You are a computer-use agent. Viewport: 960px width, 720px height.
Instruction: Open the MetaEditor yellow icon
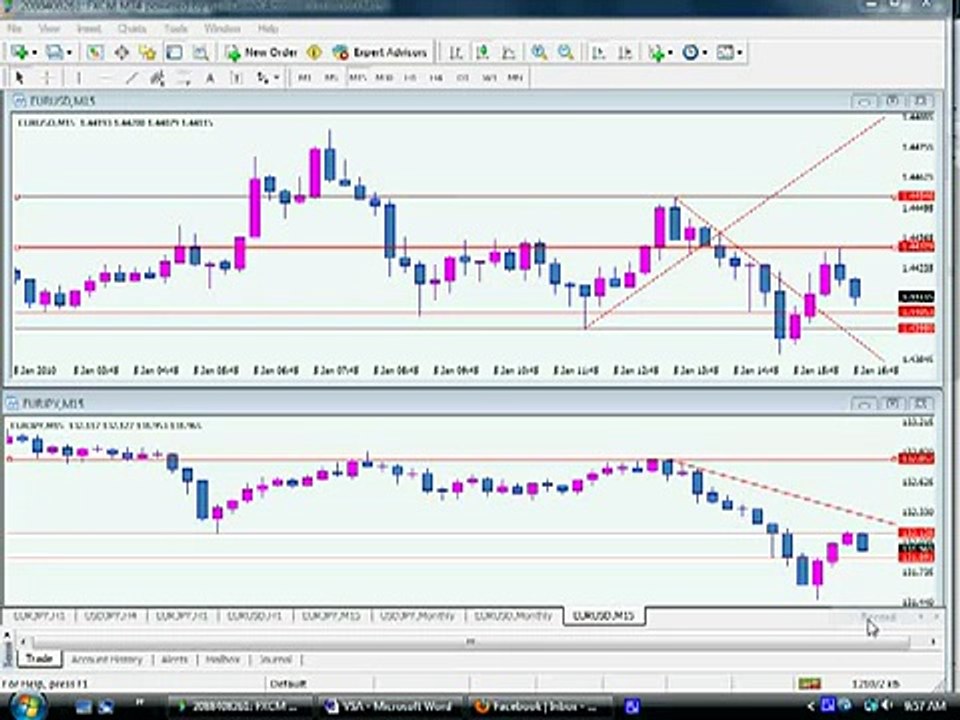[314, 53]
